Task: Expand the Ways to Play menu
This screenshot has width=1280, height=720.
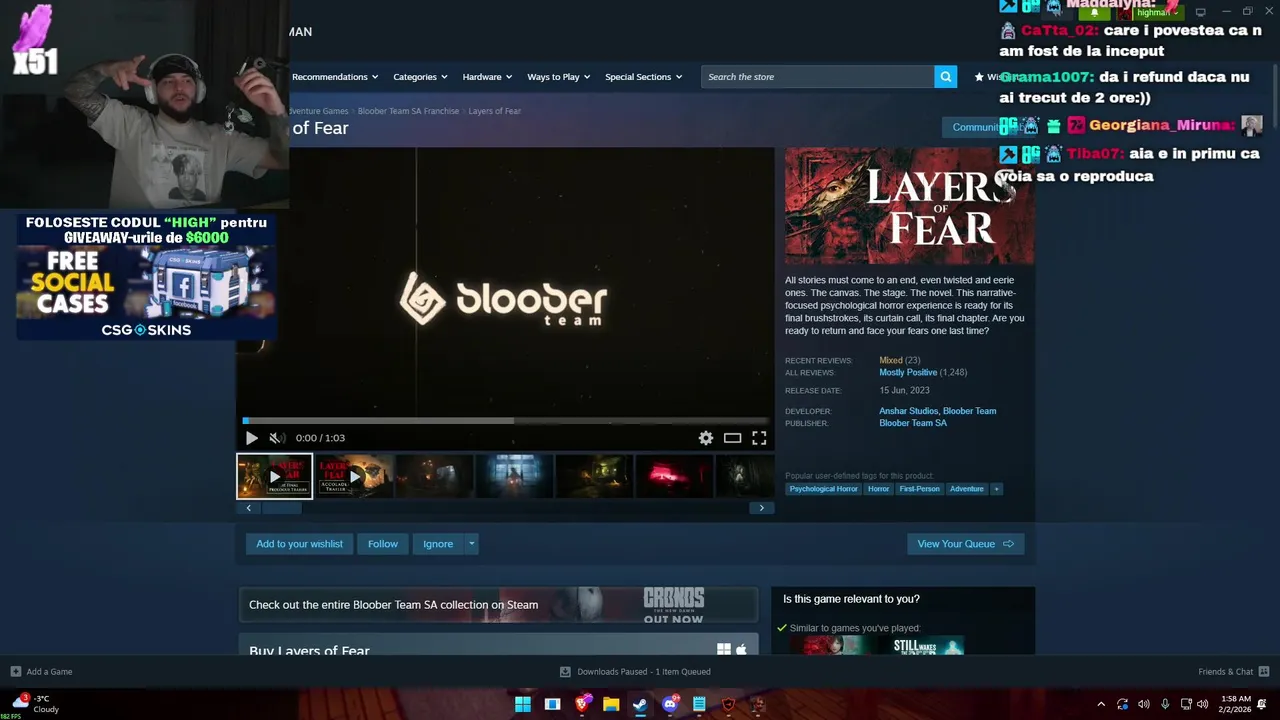Action: 558,77
